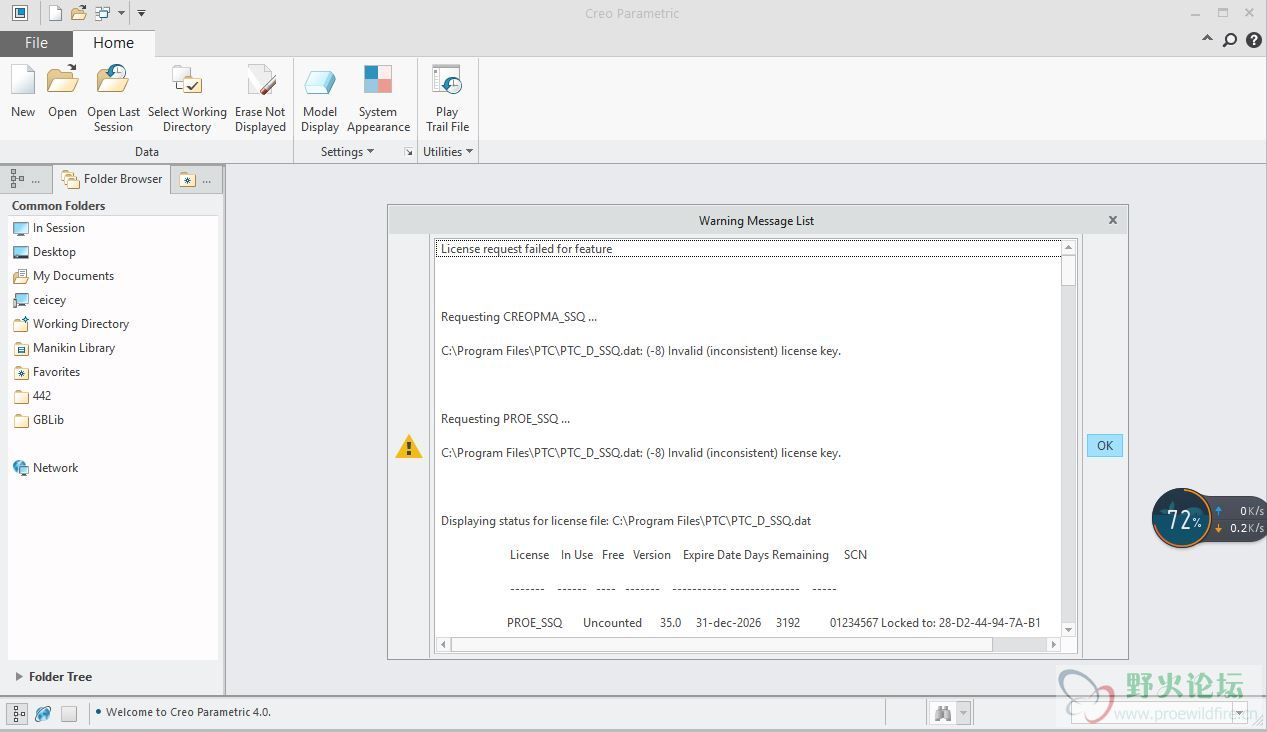1267x732 pixels.
Task: Click the horizontal scroll right arrow
Action: [x=1053, y=645]
